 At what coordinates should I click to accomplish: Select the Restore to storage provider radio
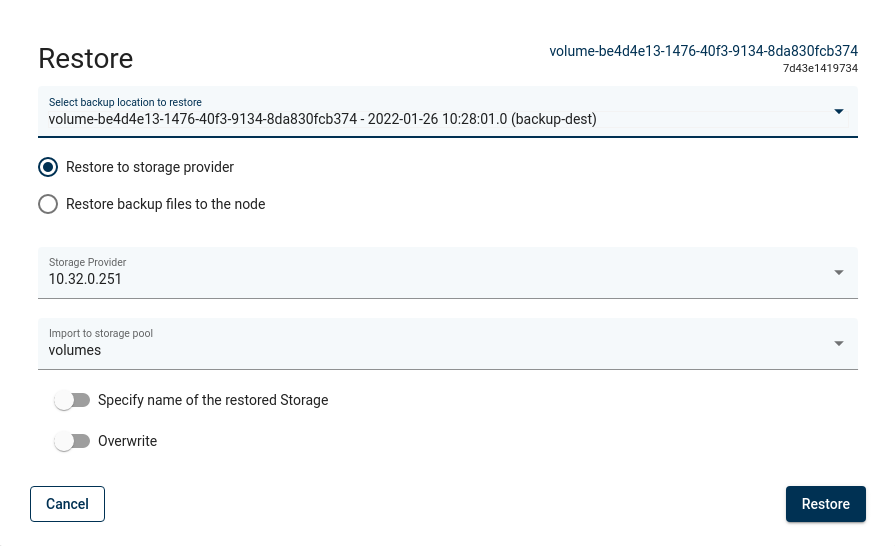[x=48, y=167]
